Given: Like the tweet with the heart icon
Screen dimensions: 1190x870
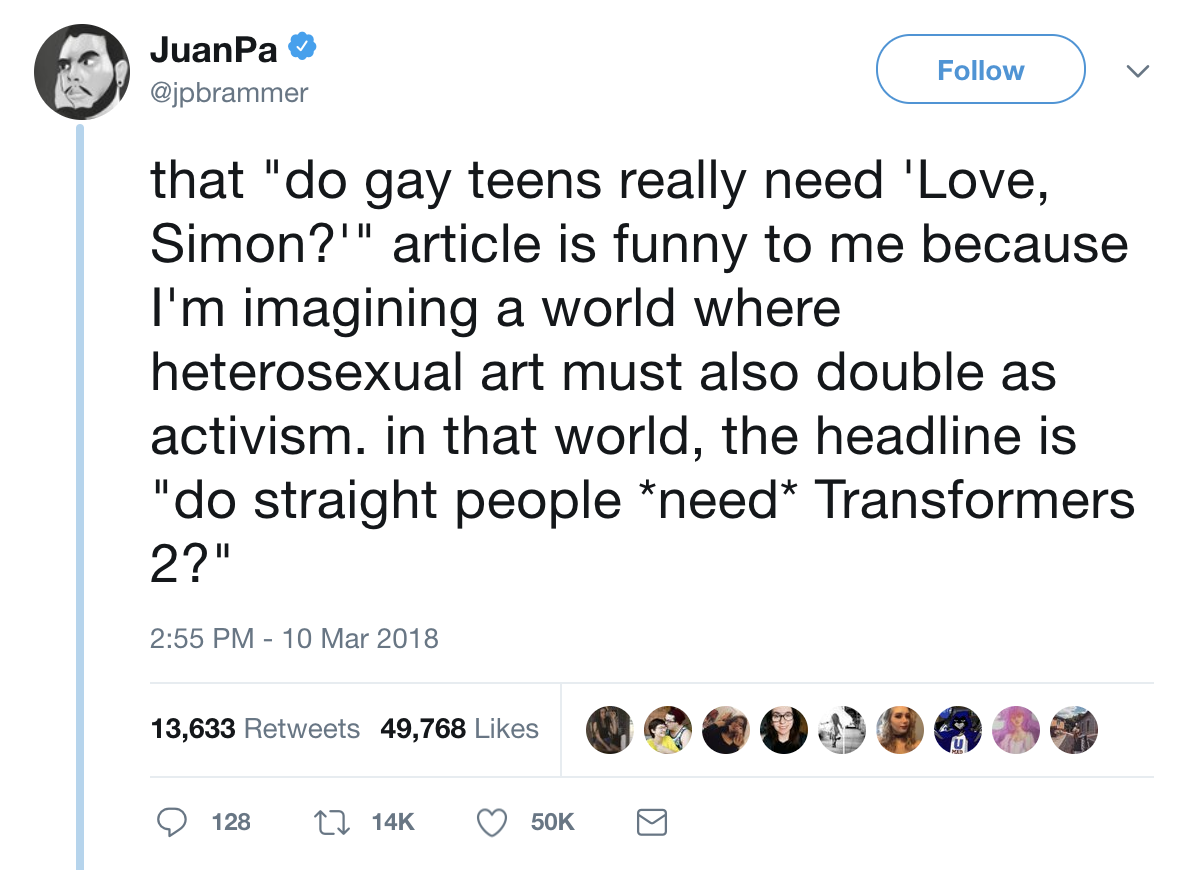Looking at the screenshot, I should [x=491, y=822].
